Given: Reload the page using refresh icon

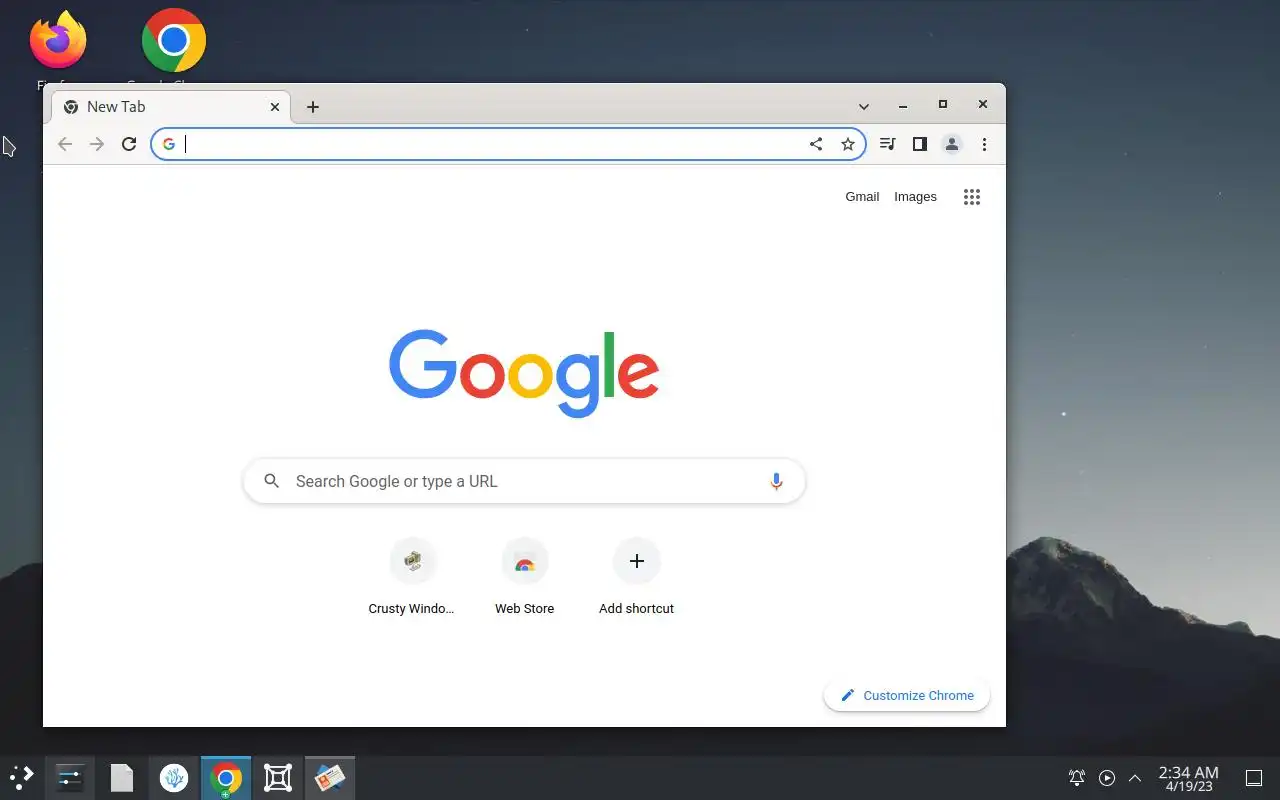Looking at the screenshot, I should [x=129, y=144].
